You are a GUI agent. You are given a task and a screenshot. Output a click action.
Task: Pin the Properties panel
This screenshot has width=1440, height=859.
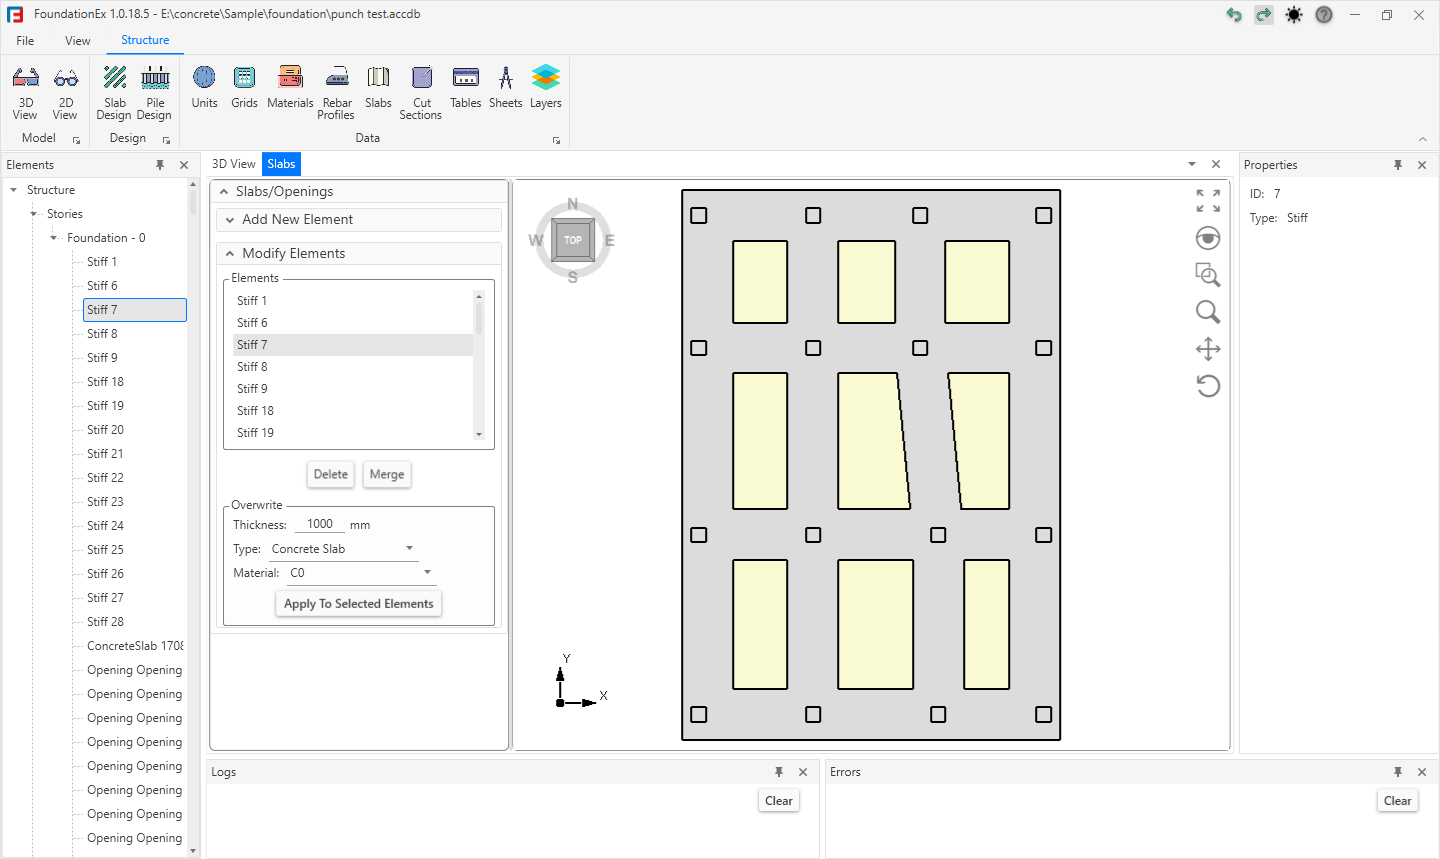click(x=1398, y=165)
